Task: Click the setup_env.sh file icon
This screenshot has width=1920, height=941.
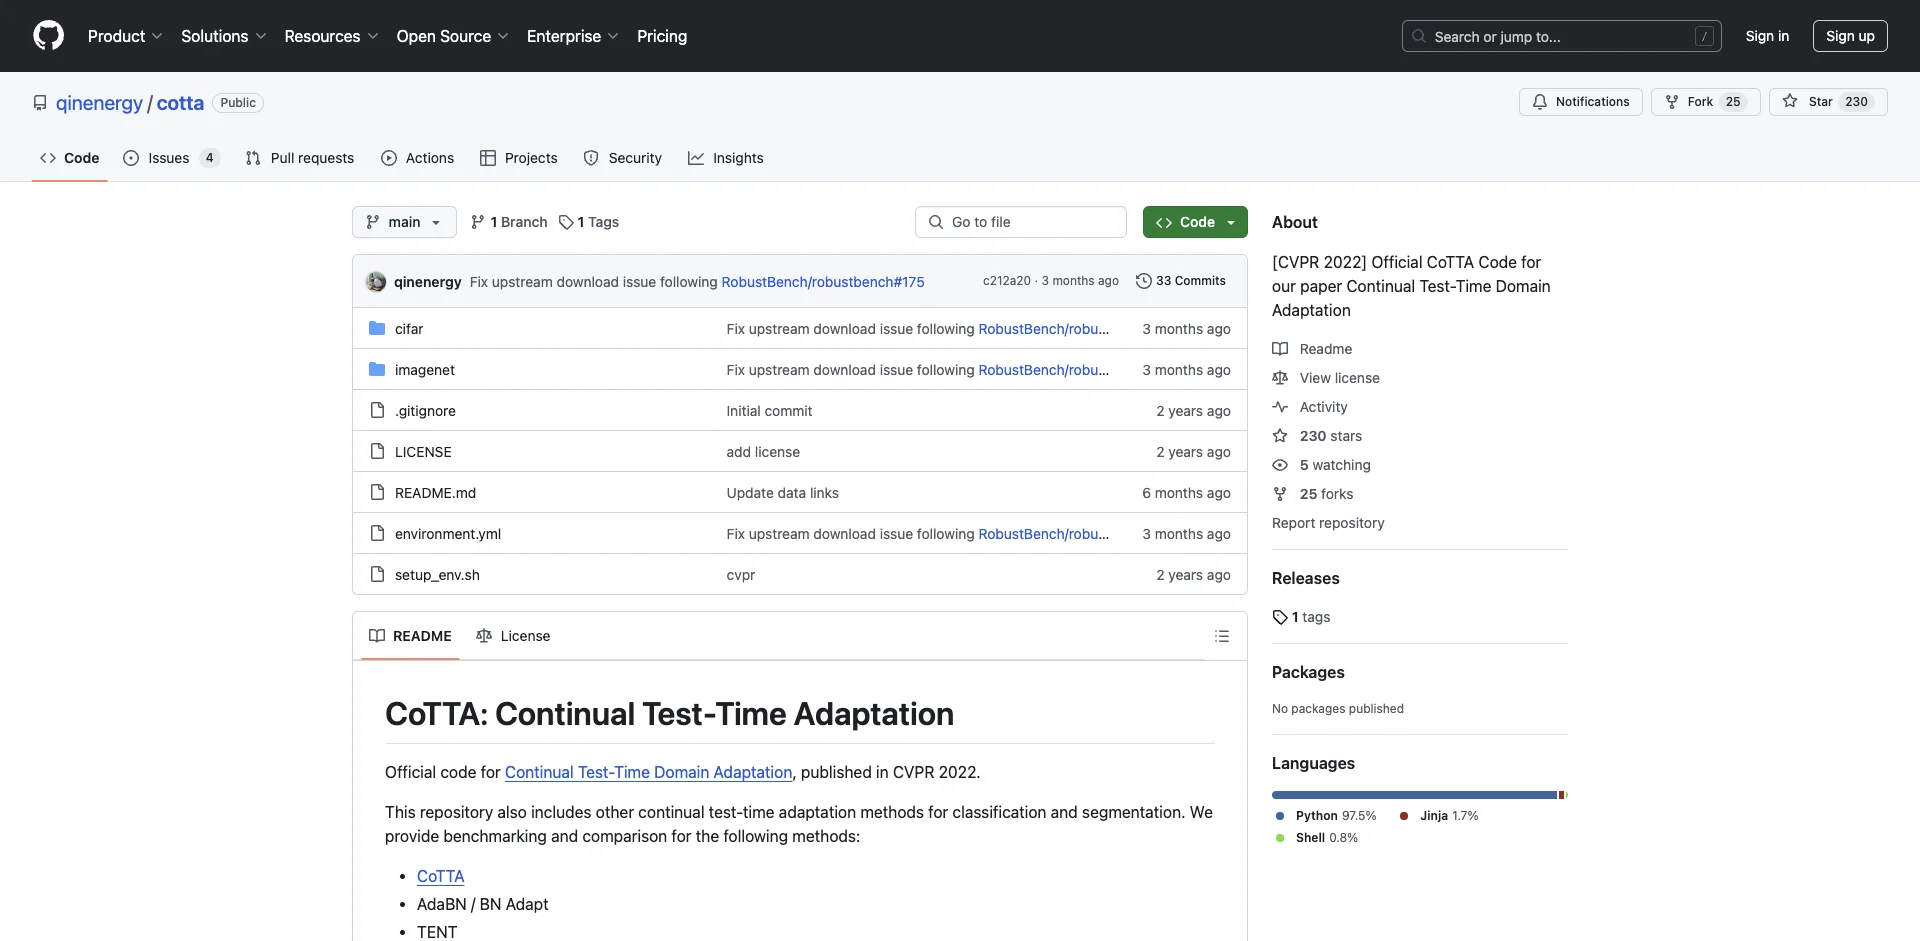Action: tap(377, 574)
